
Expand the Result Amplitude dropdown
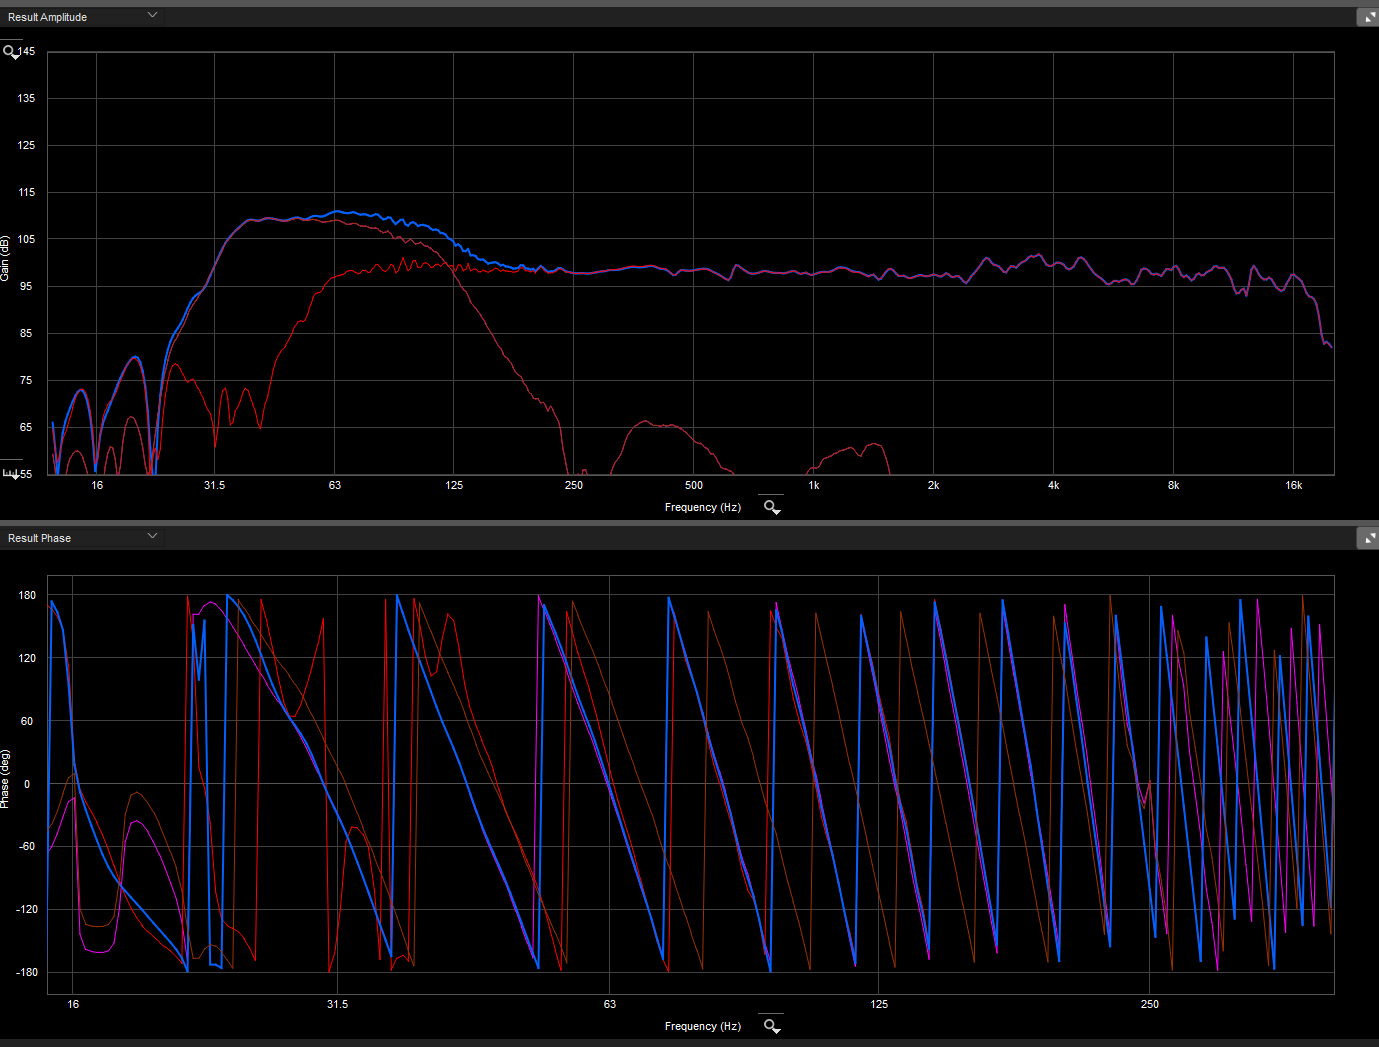click(x=152, y=16)
